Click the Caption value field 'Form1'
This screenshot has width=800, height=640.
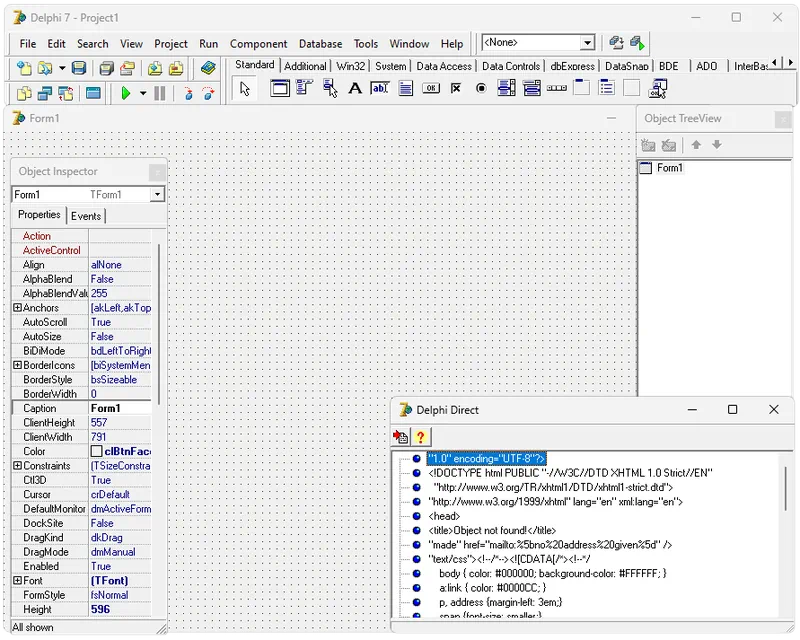coord(120,408)
